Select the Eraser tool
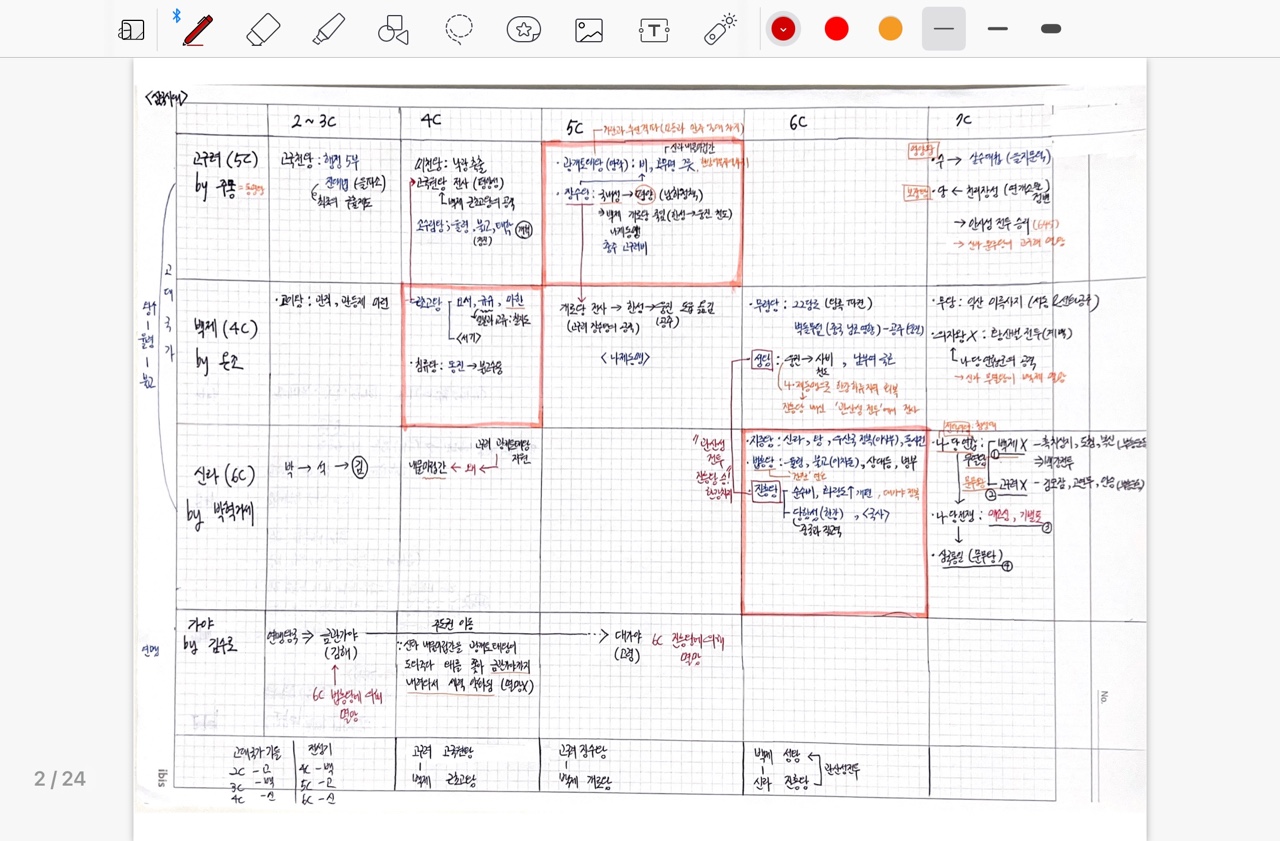 pyautogui.click(x=262, y=29)
